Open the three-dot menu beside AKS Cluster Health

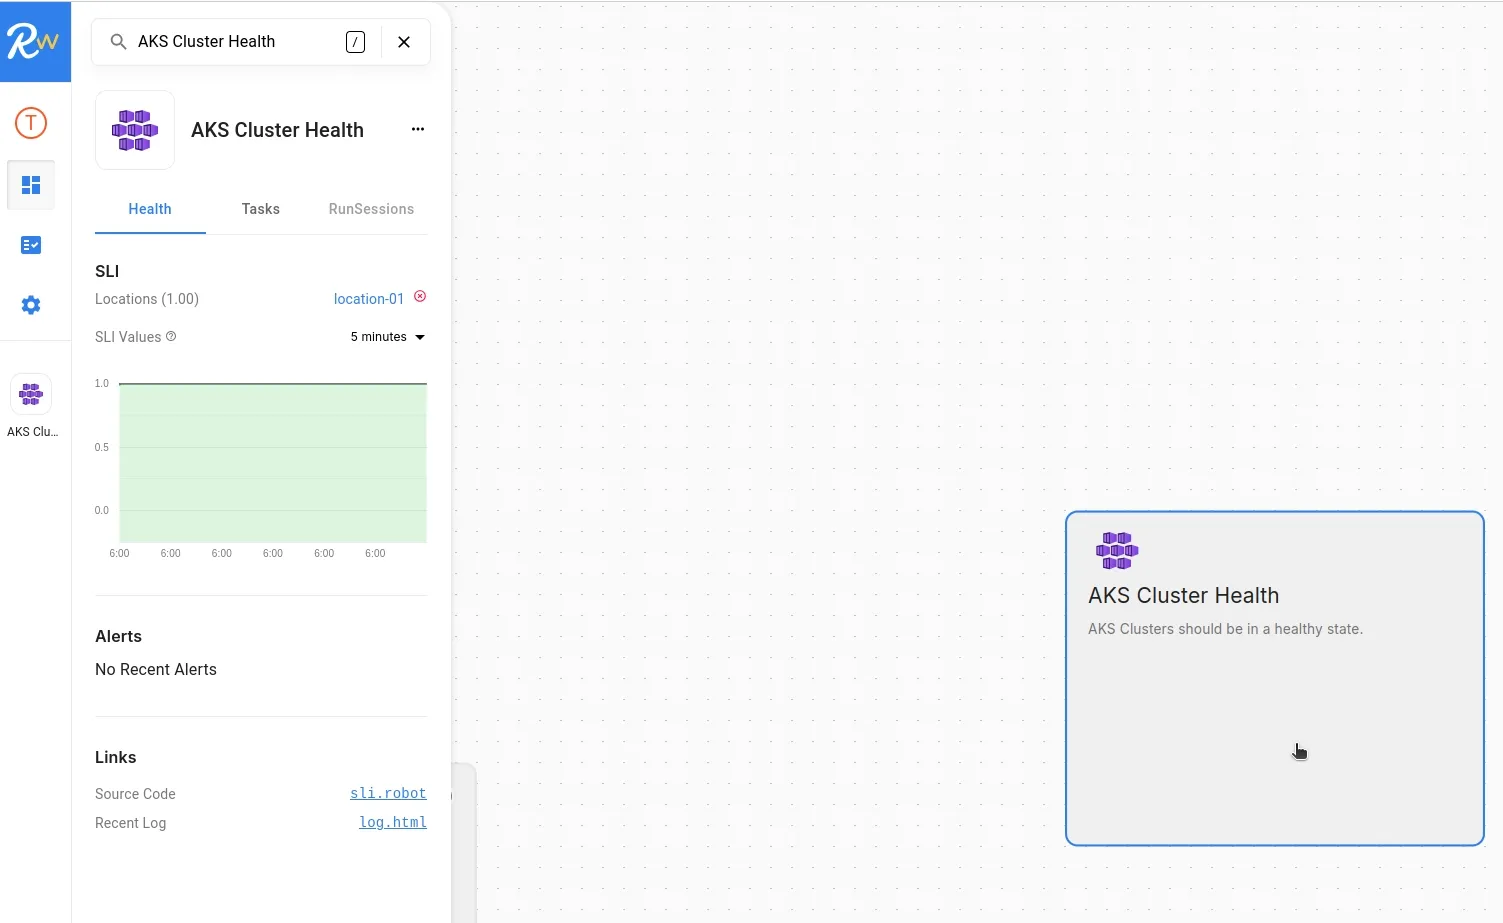[x=418, y=129]
